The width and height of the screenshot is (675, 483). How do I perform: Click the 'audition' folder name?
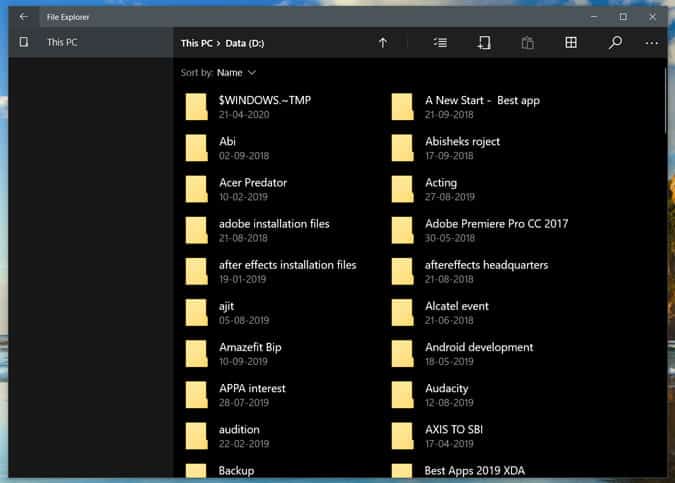click(239, 430)
